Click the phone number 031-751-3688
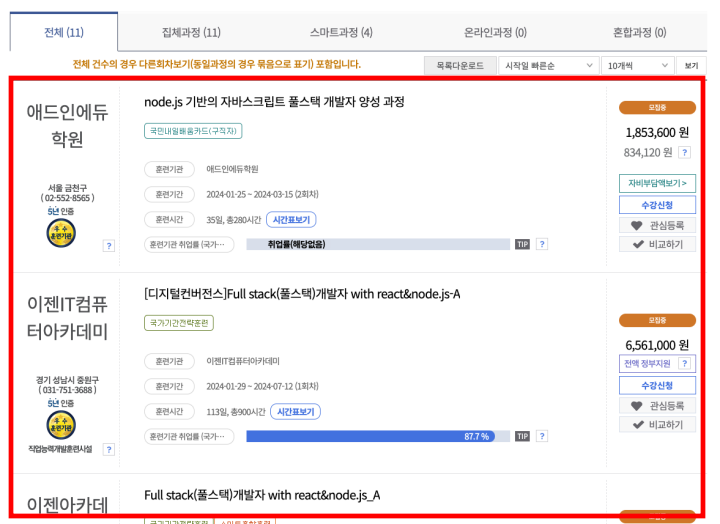Viewport: 720px width, 524px height. point(68,390)
